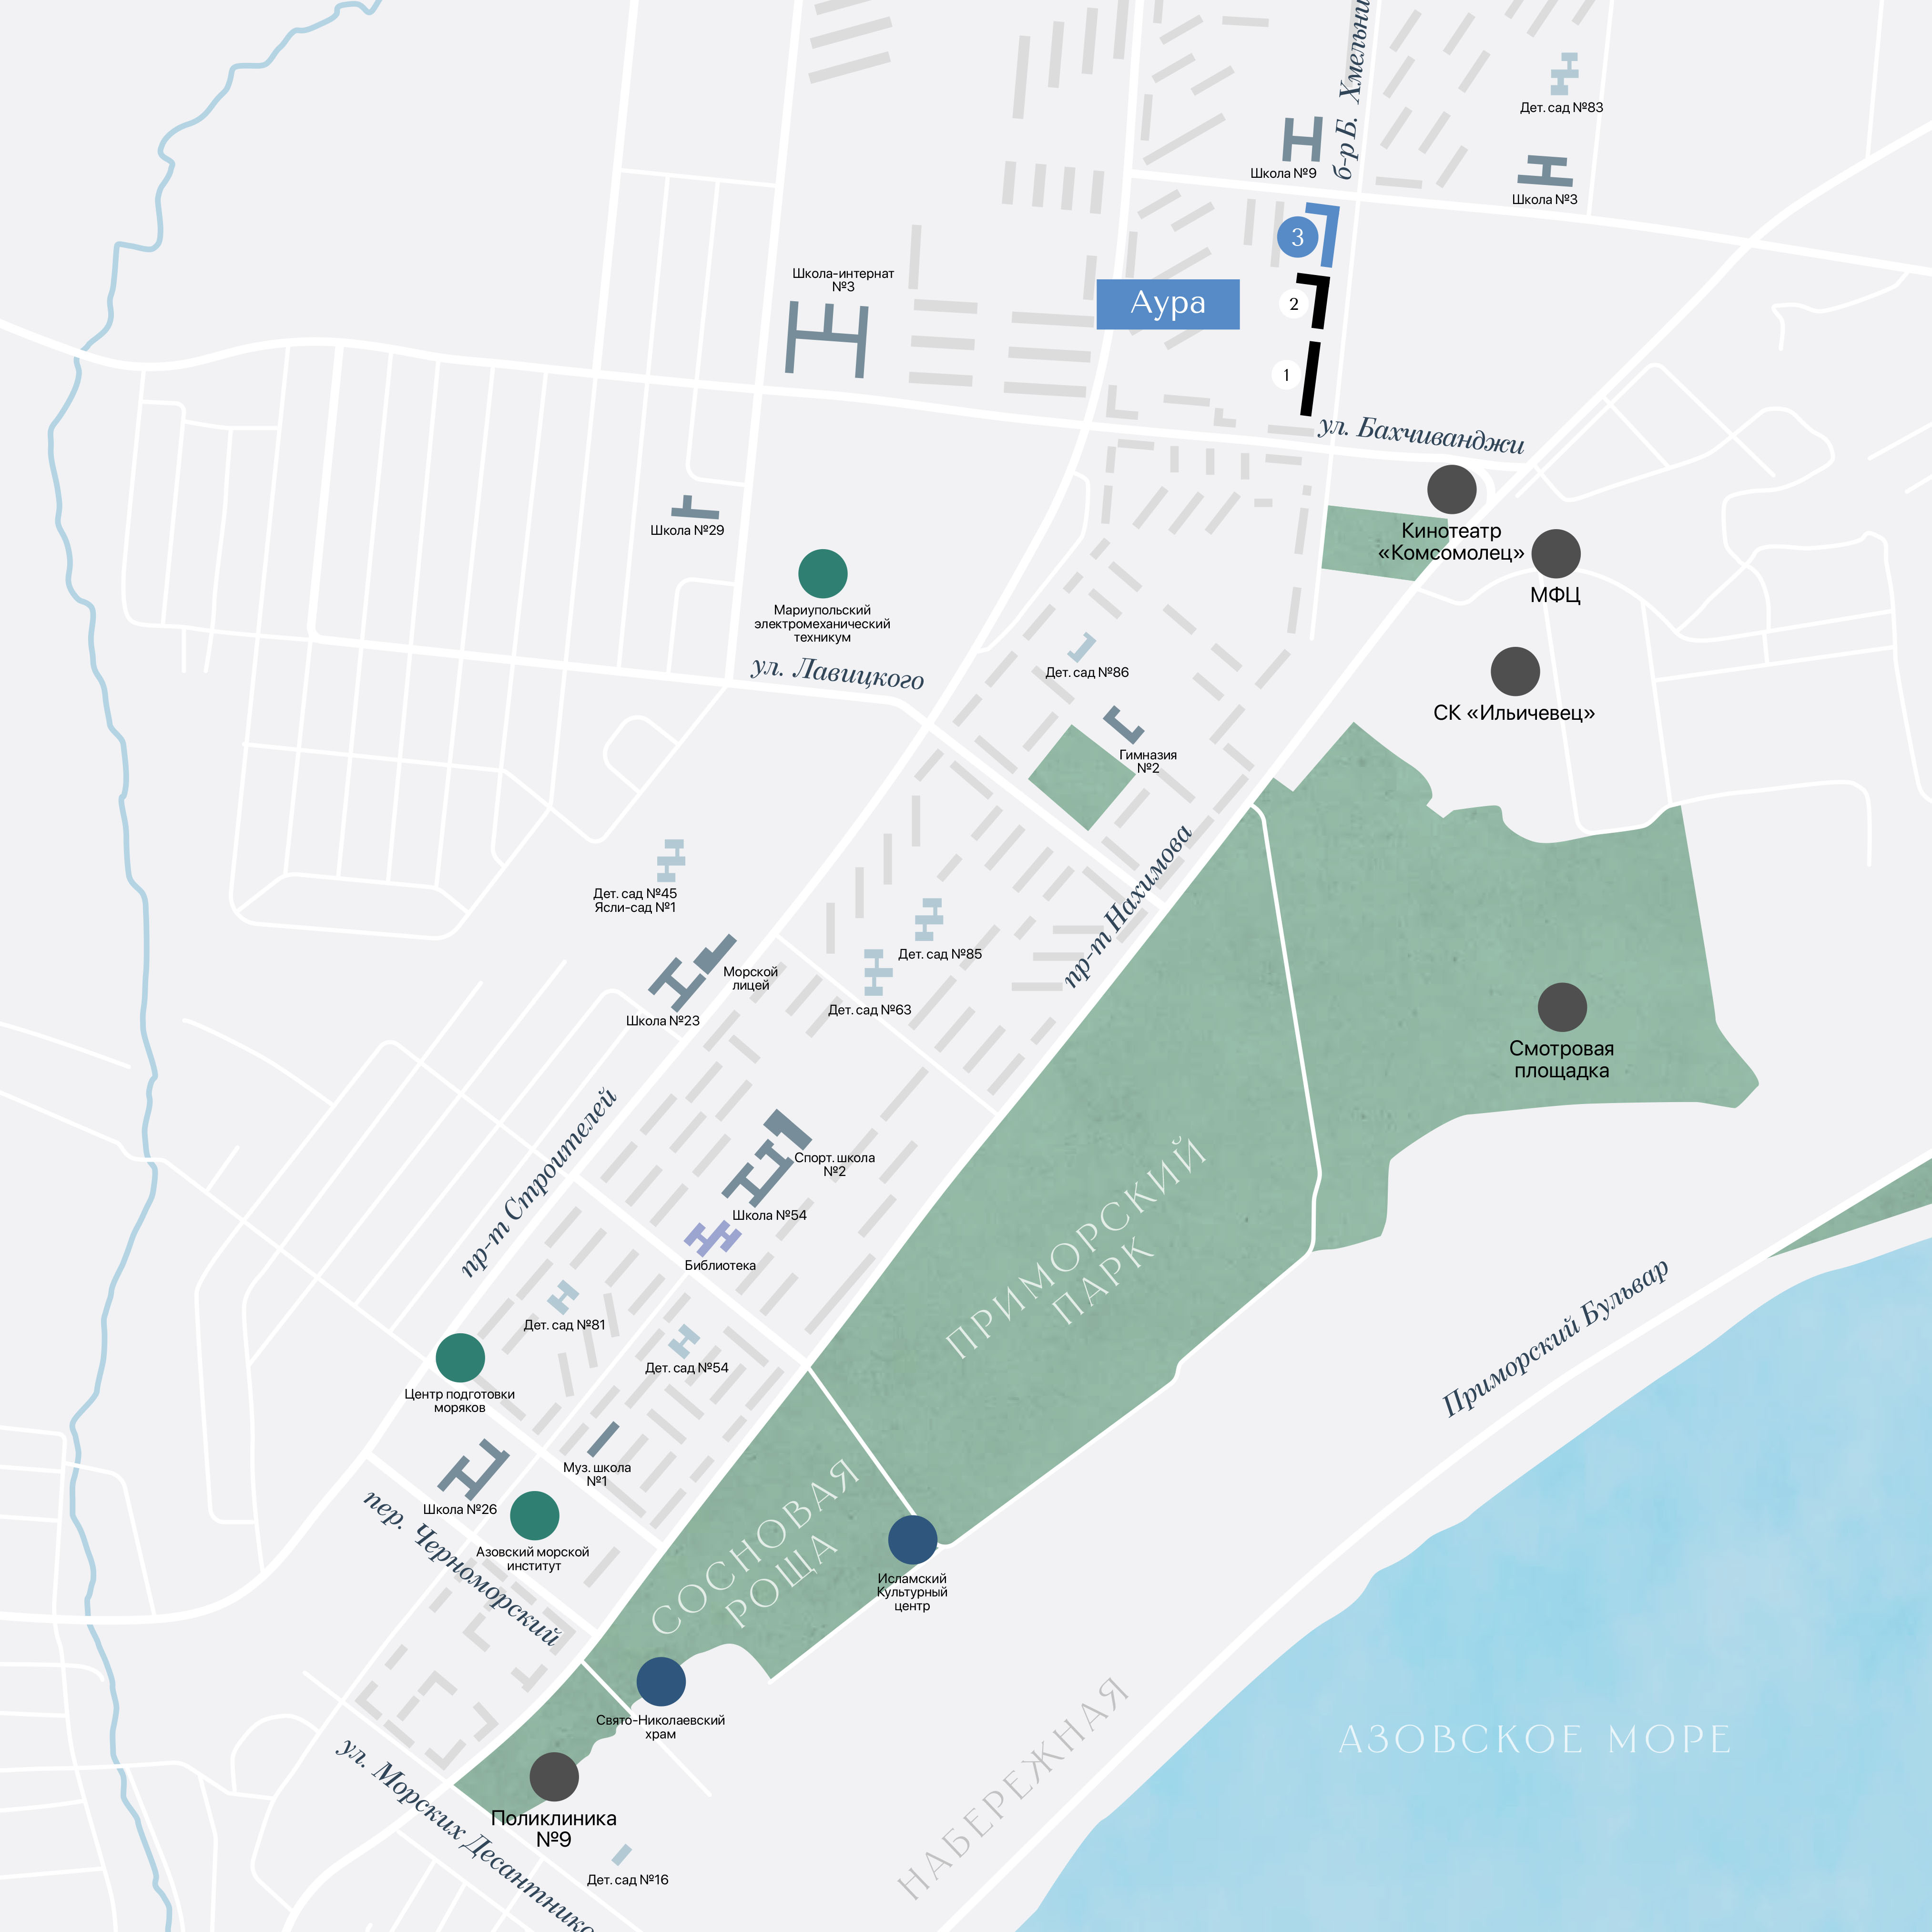Select building marker number 3

tap(1297, 237)
